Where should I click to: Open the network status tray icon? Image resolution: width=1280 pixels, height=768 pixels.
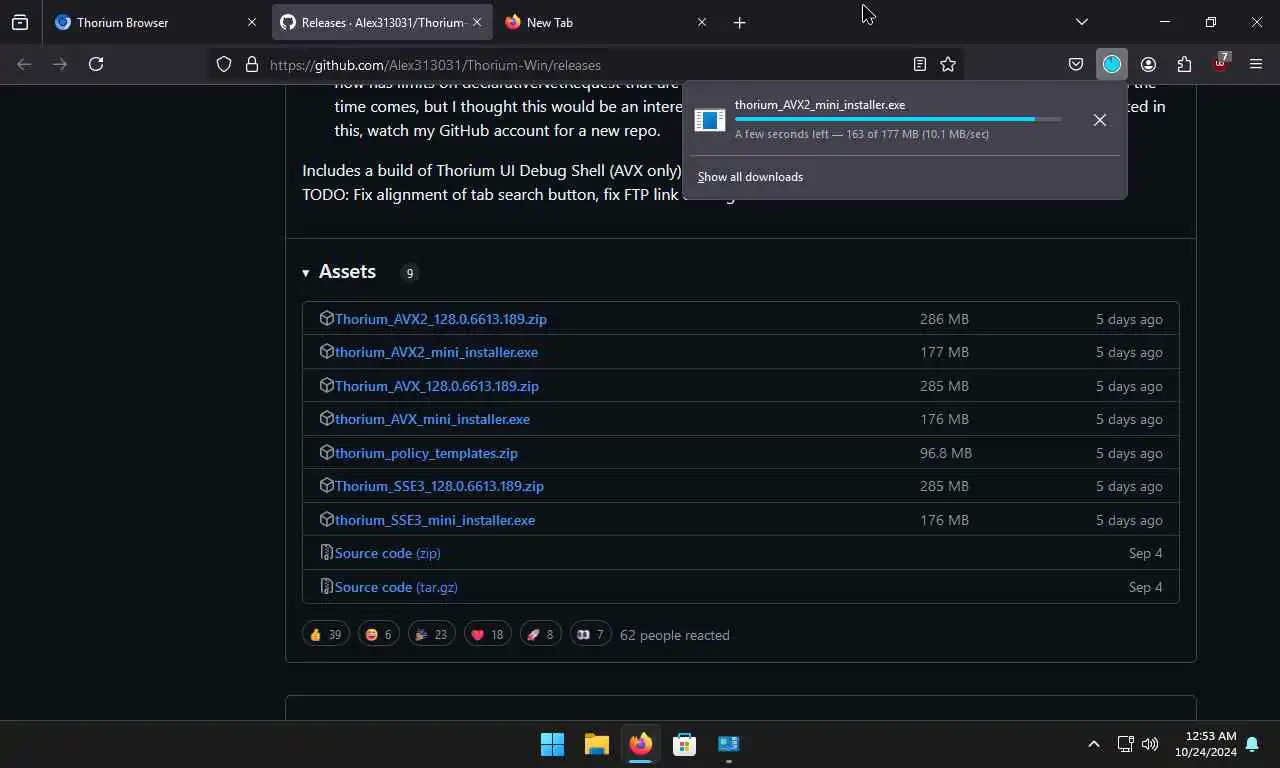[x=1125, y=744]
